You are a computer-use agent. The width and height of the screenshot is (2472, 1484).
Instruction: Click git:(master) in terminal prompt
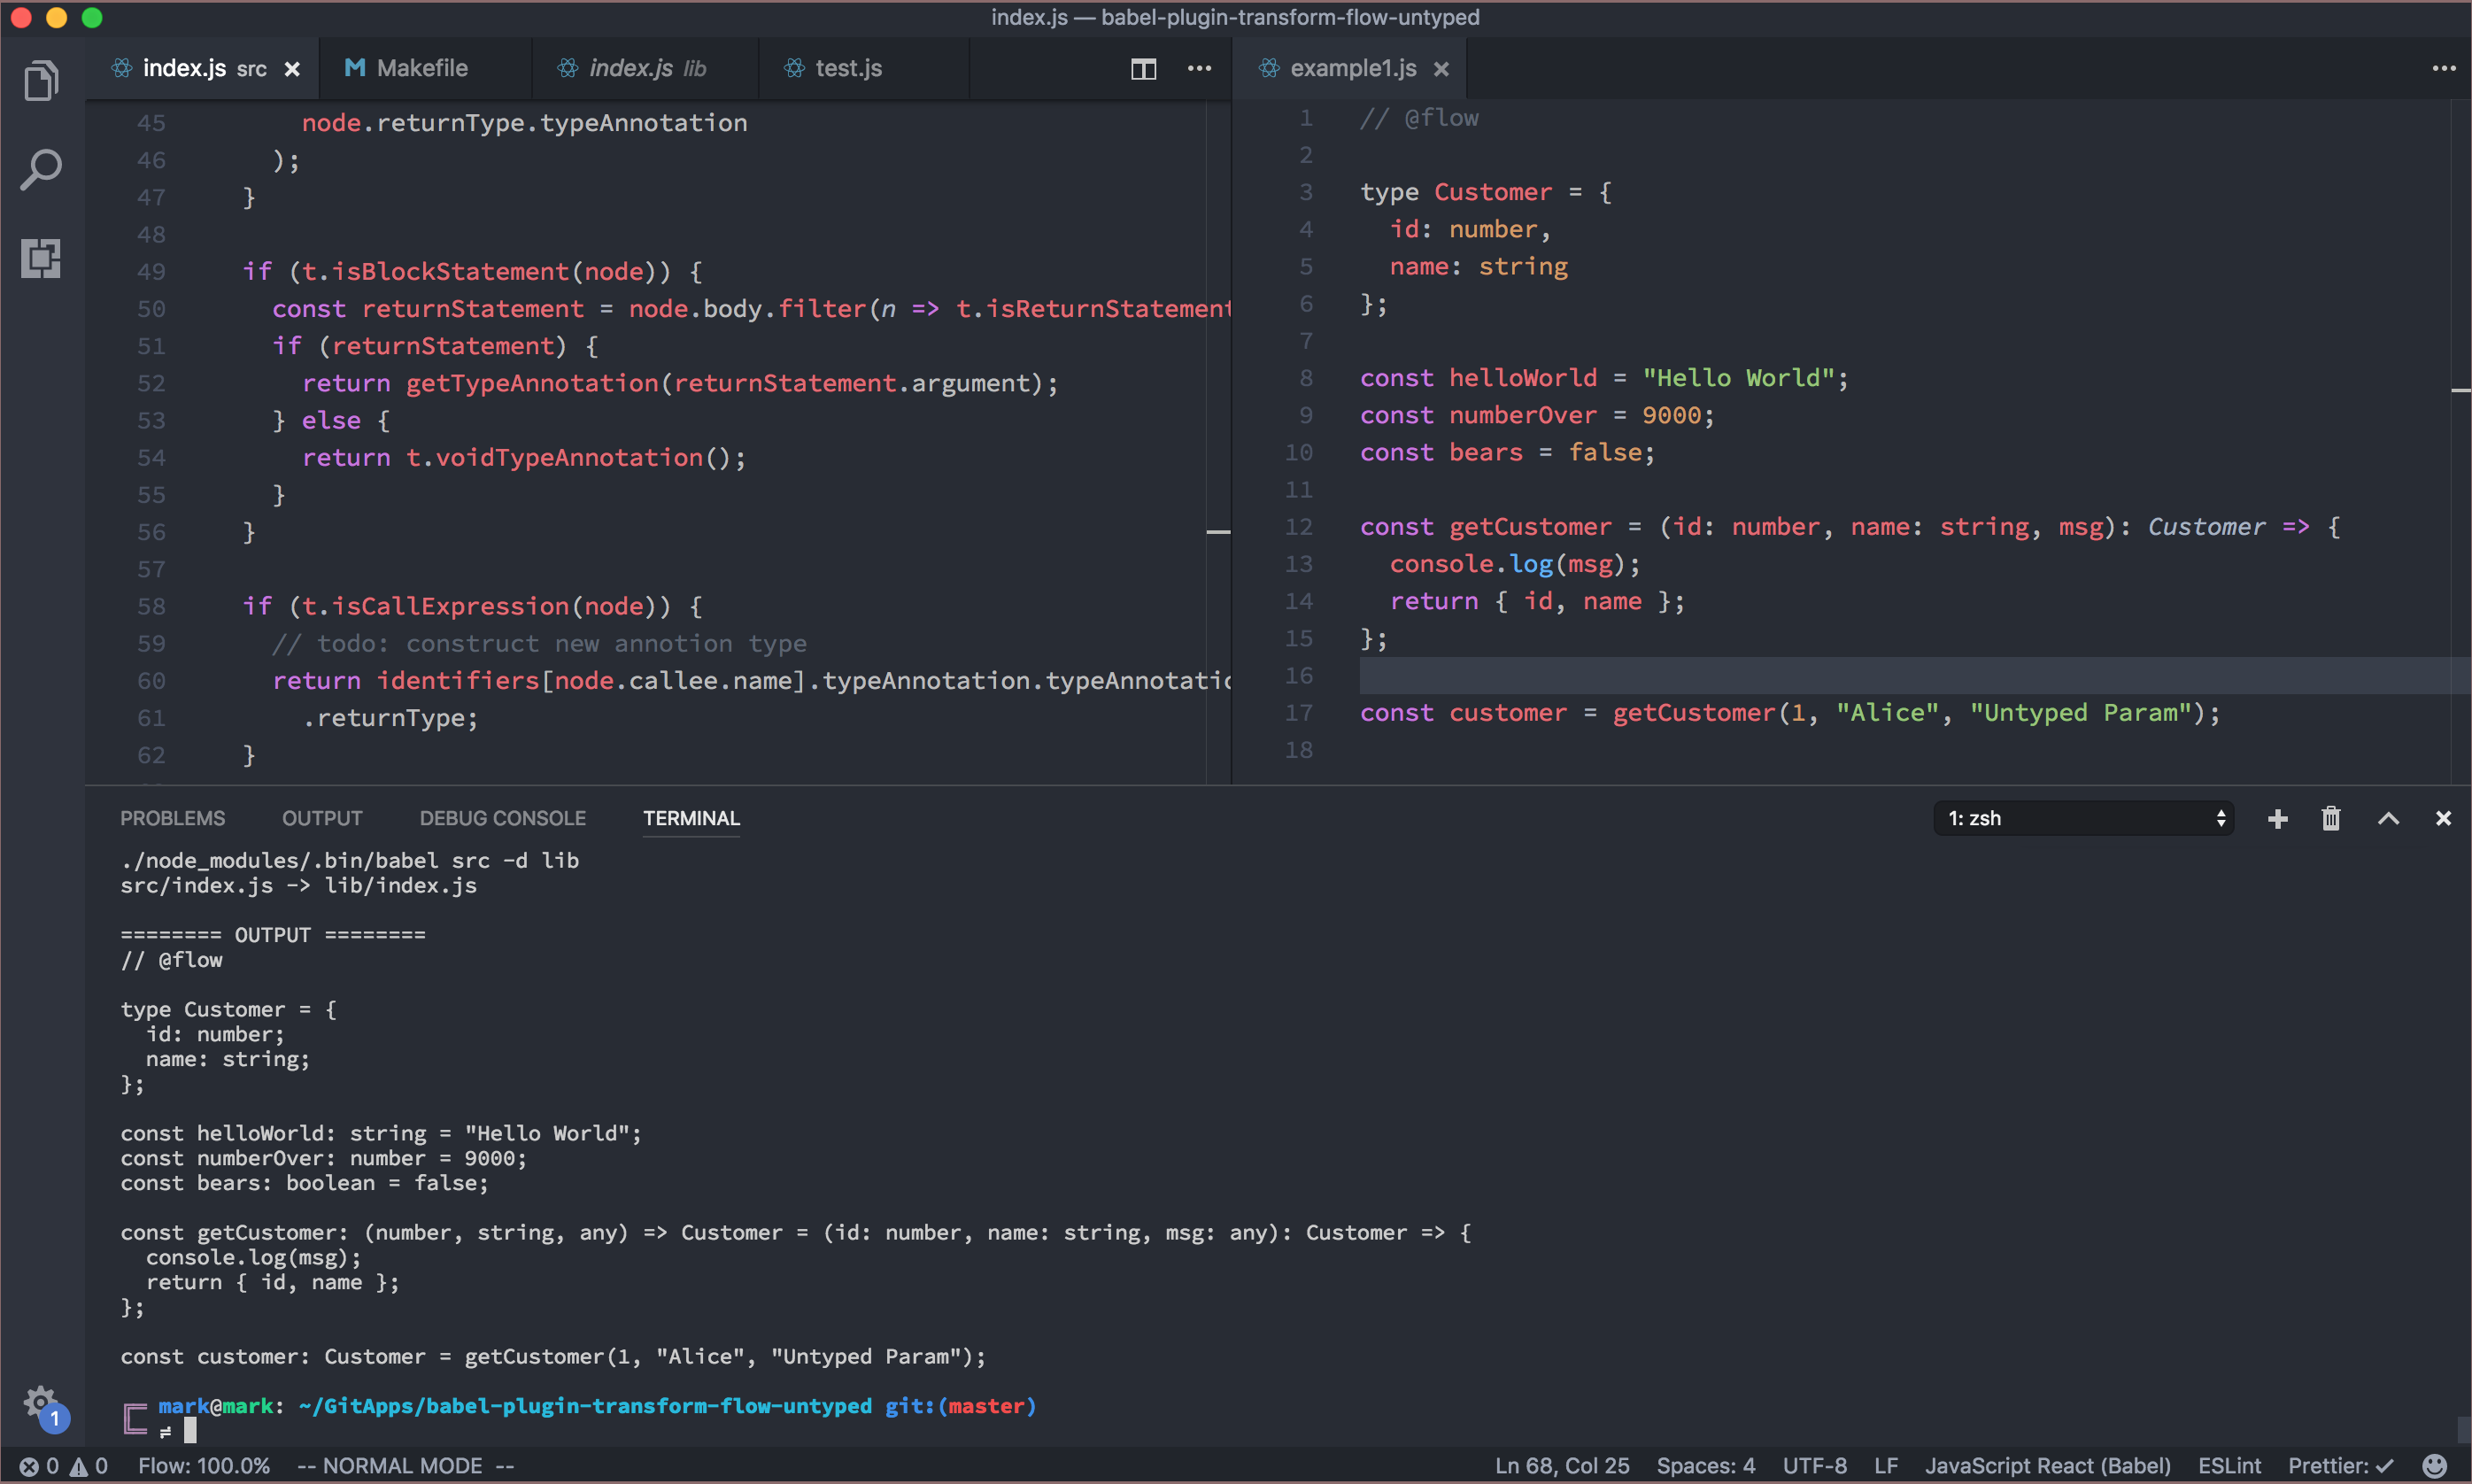[x=960, y=1407]
